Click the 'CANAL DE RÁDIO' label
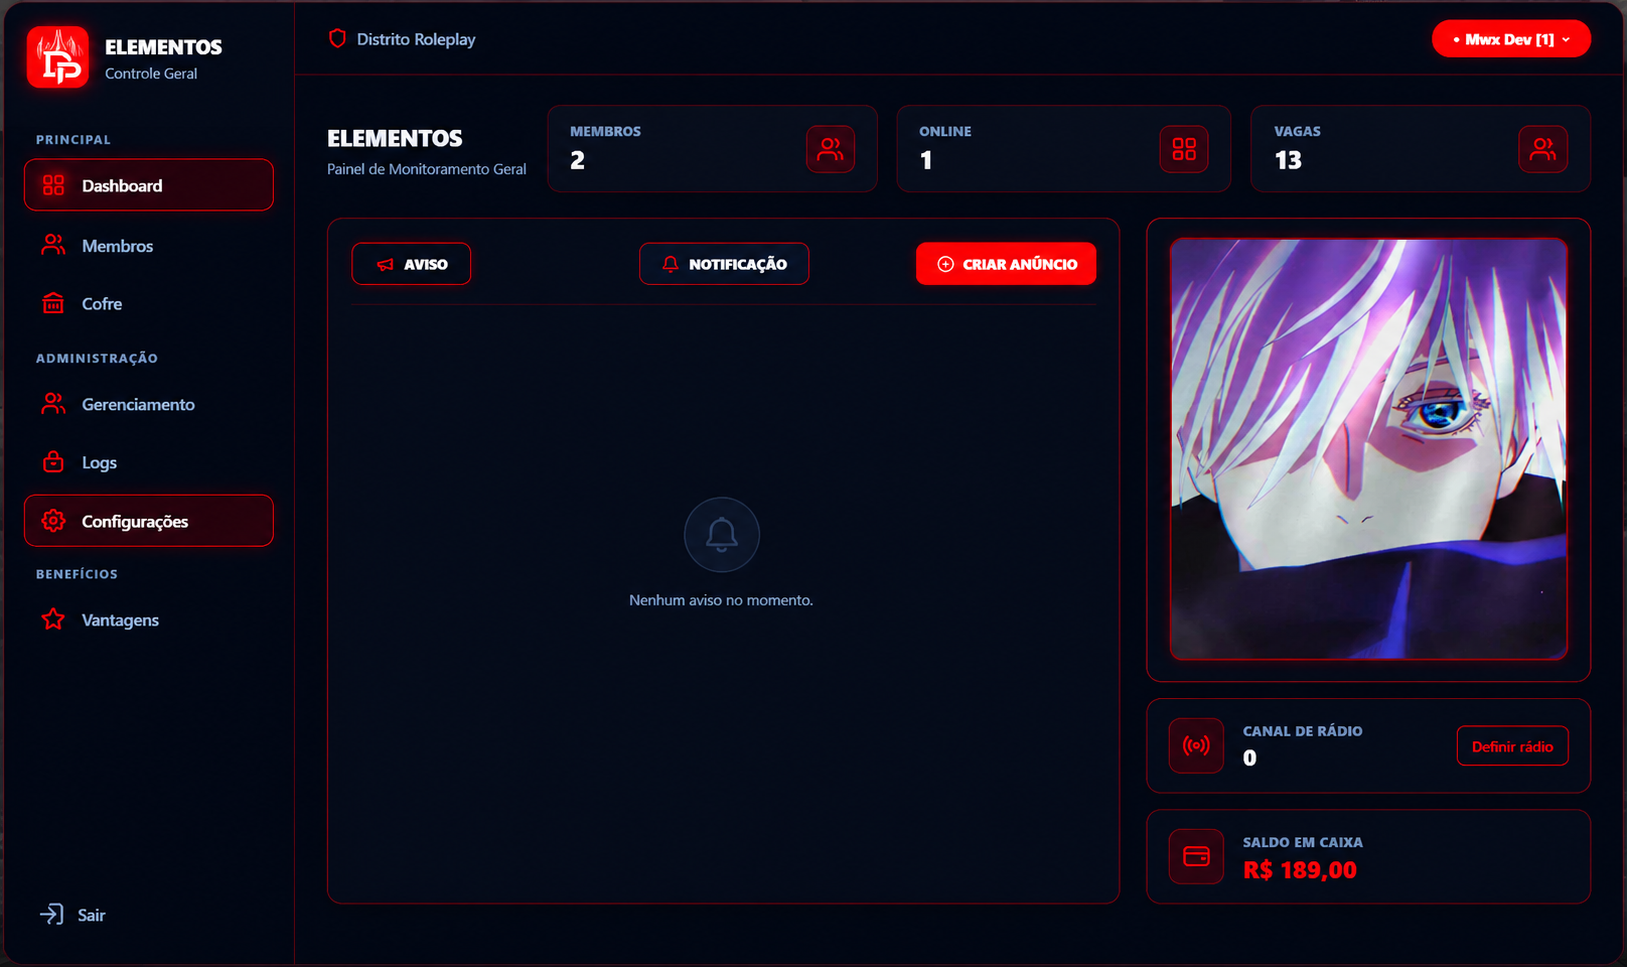The width and height of the screenshot is (1627, 967). pos(1303,731)
